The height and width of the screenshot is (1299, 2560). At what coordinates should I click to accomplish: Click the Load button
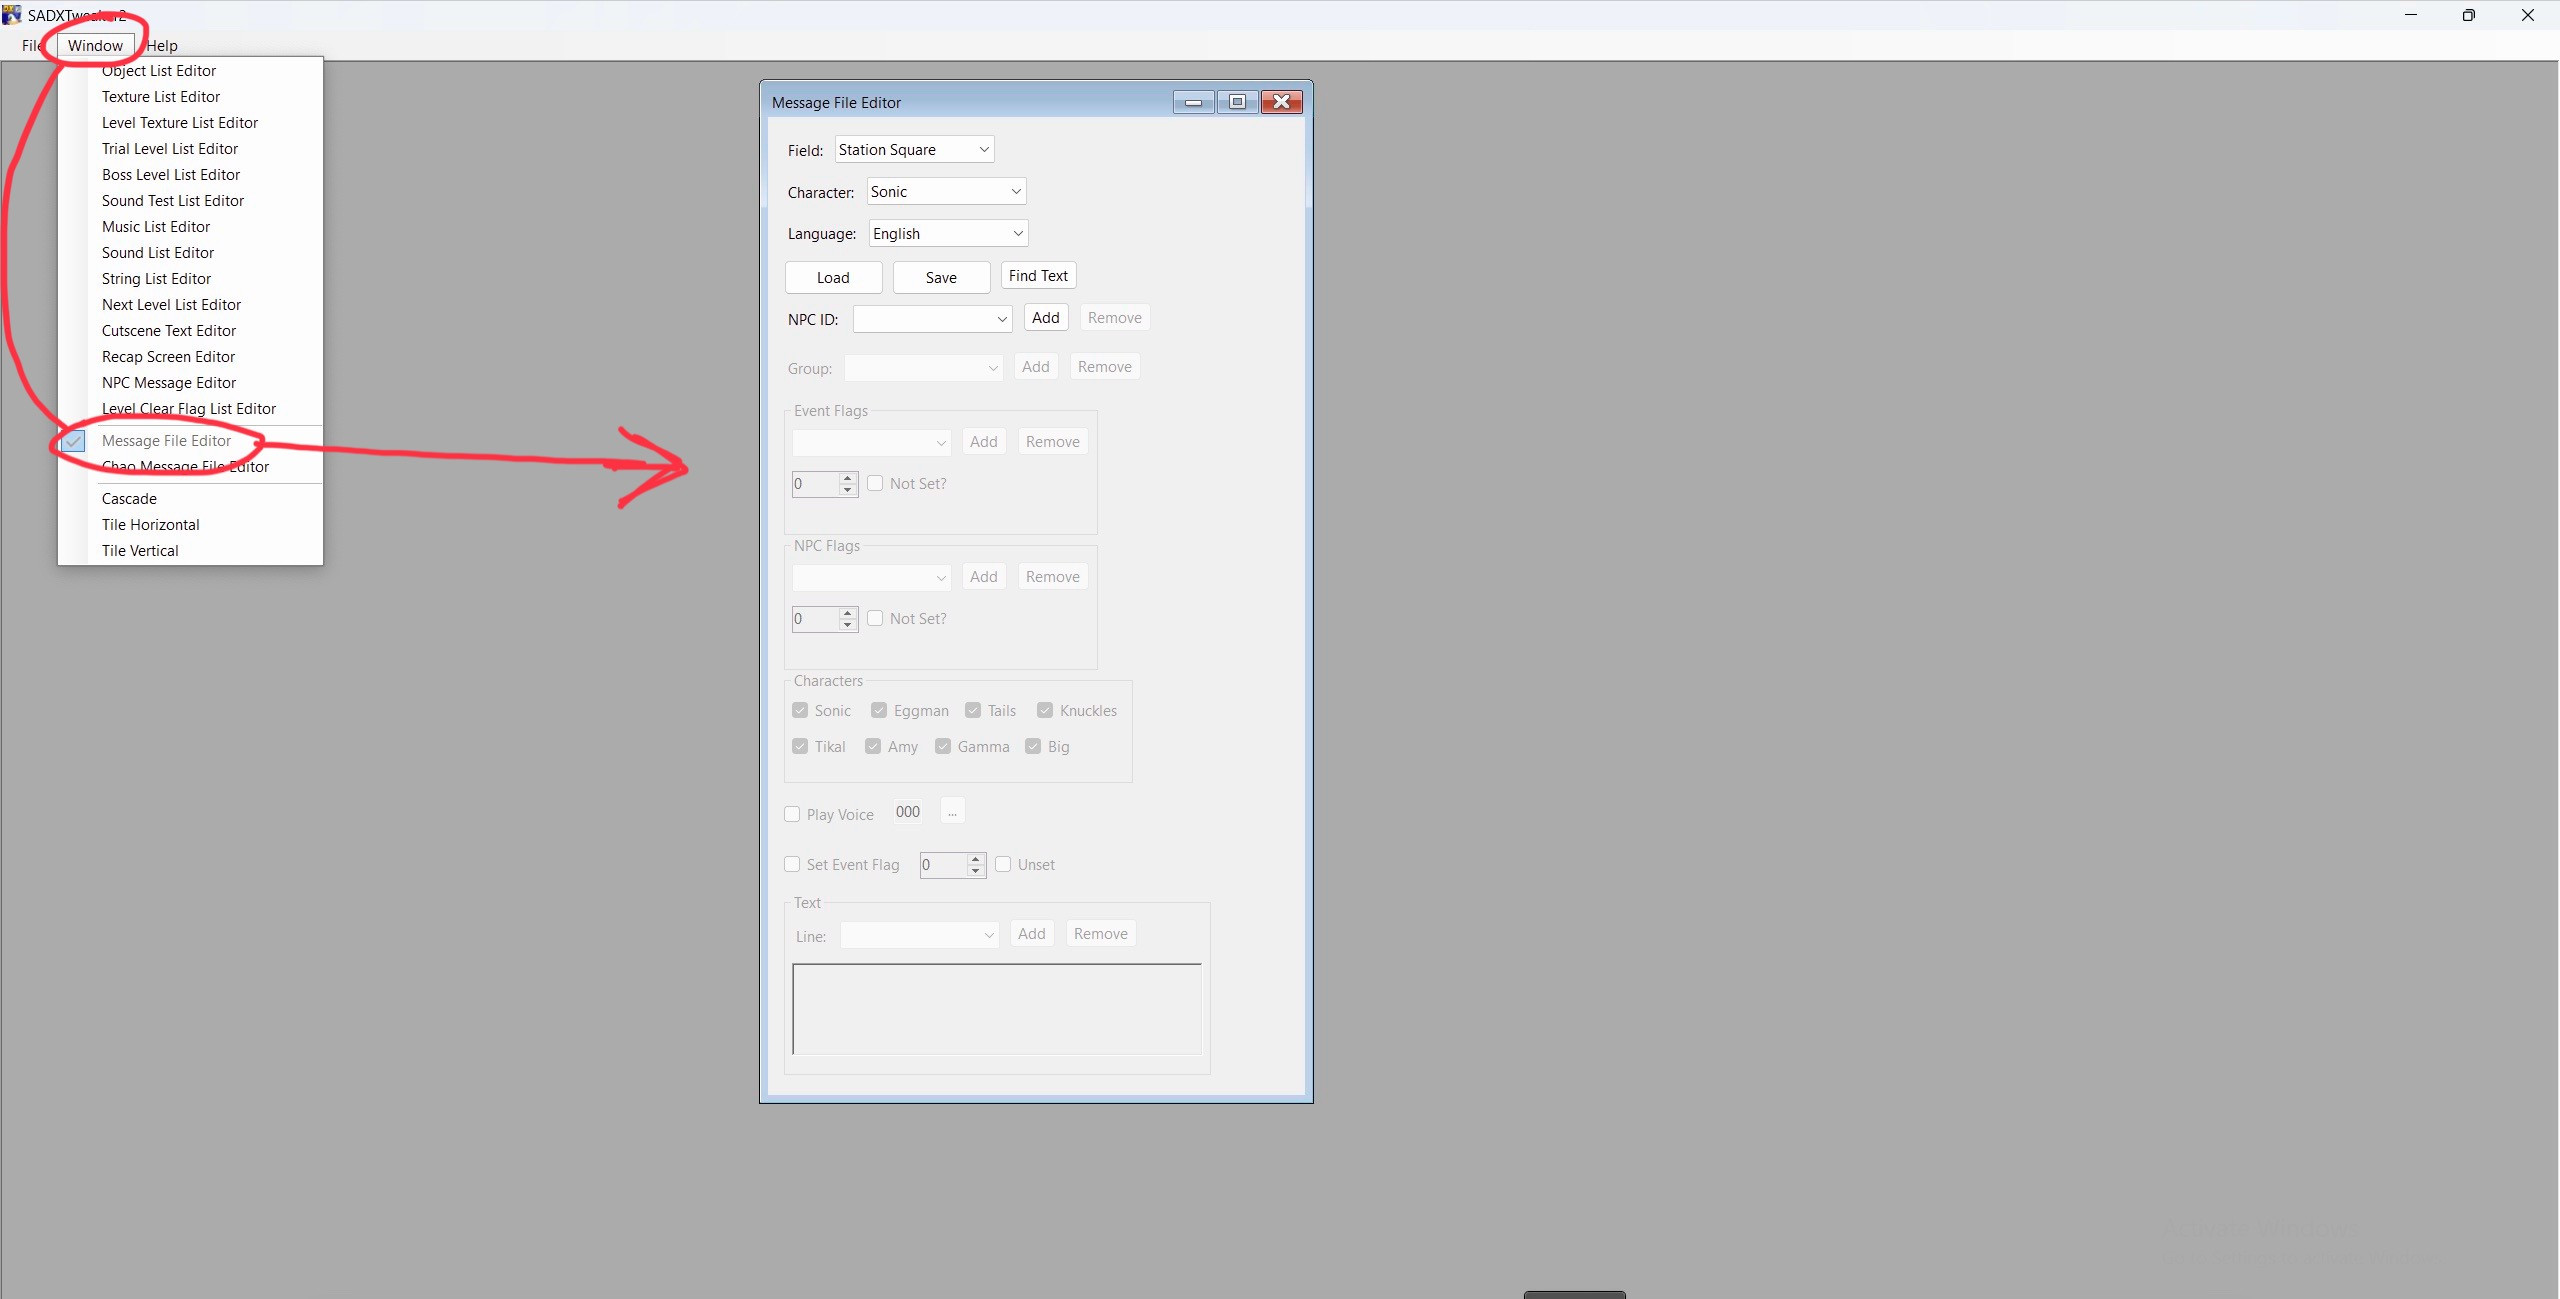point(832,277)
